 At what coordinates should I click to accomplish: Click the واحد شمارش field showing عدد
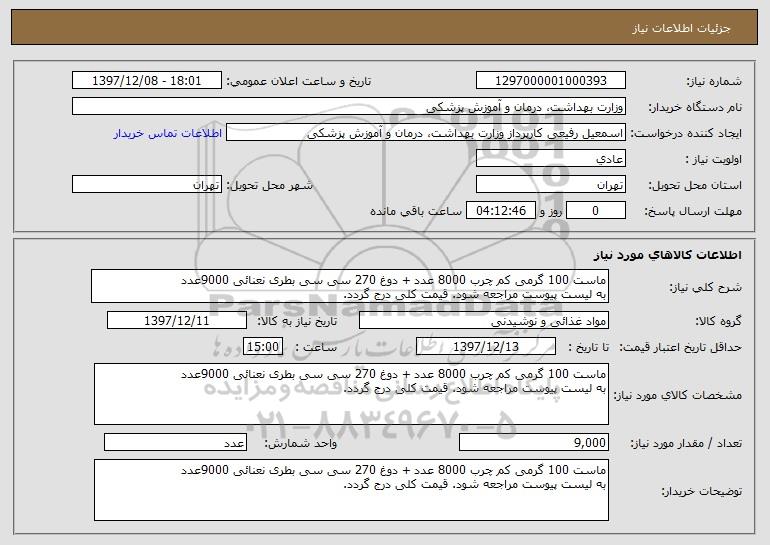(x=175, y=442)
